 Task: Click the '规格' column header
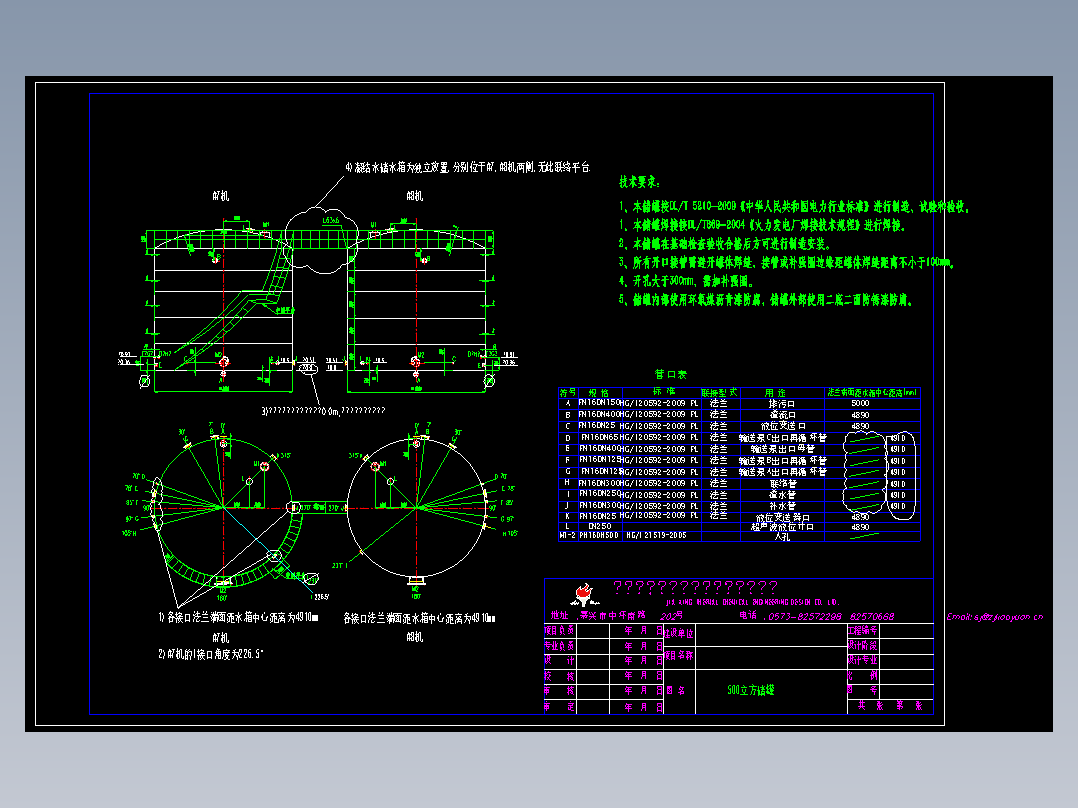point(599,392)
